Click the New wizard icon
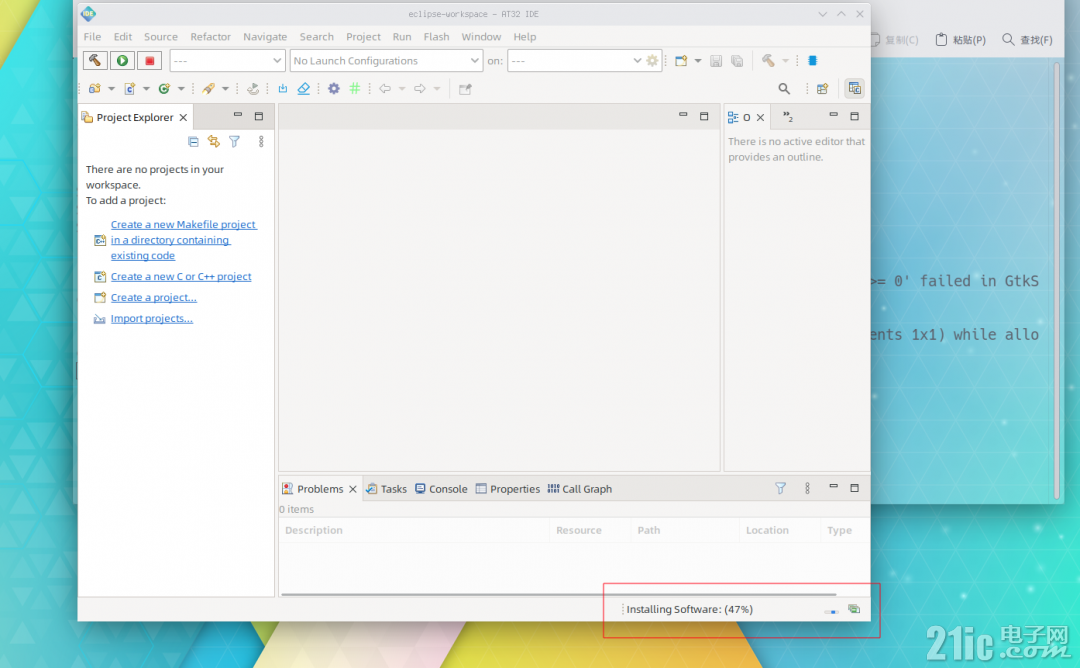 (681, 61)
